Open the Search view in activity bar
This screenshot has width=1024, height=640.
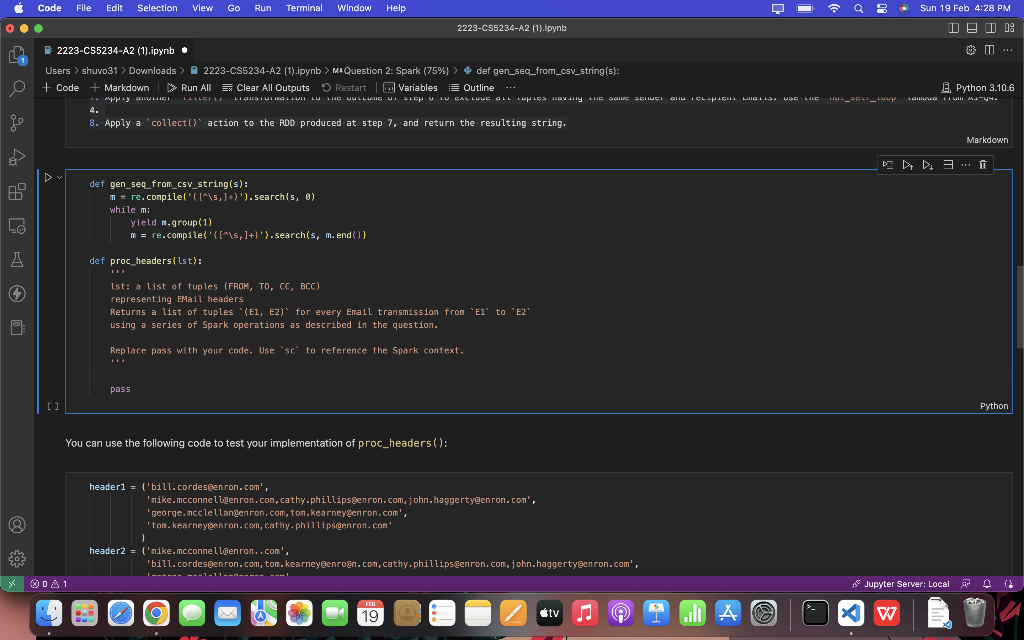tap(17, 88)
